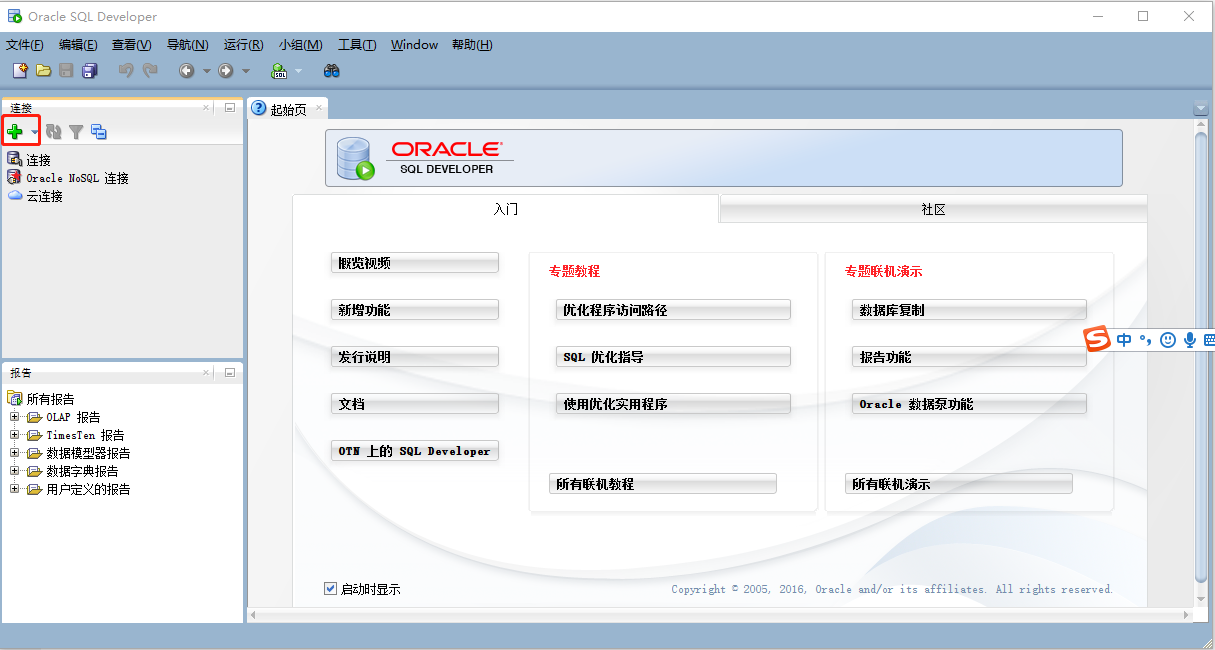
Task: Click the SQL search binoculars toolbar icon
Action: click(x=330, y=70)
